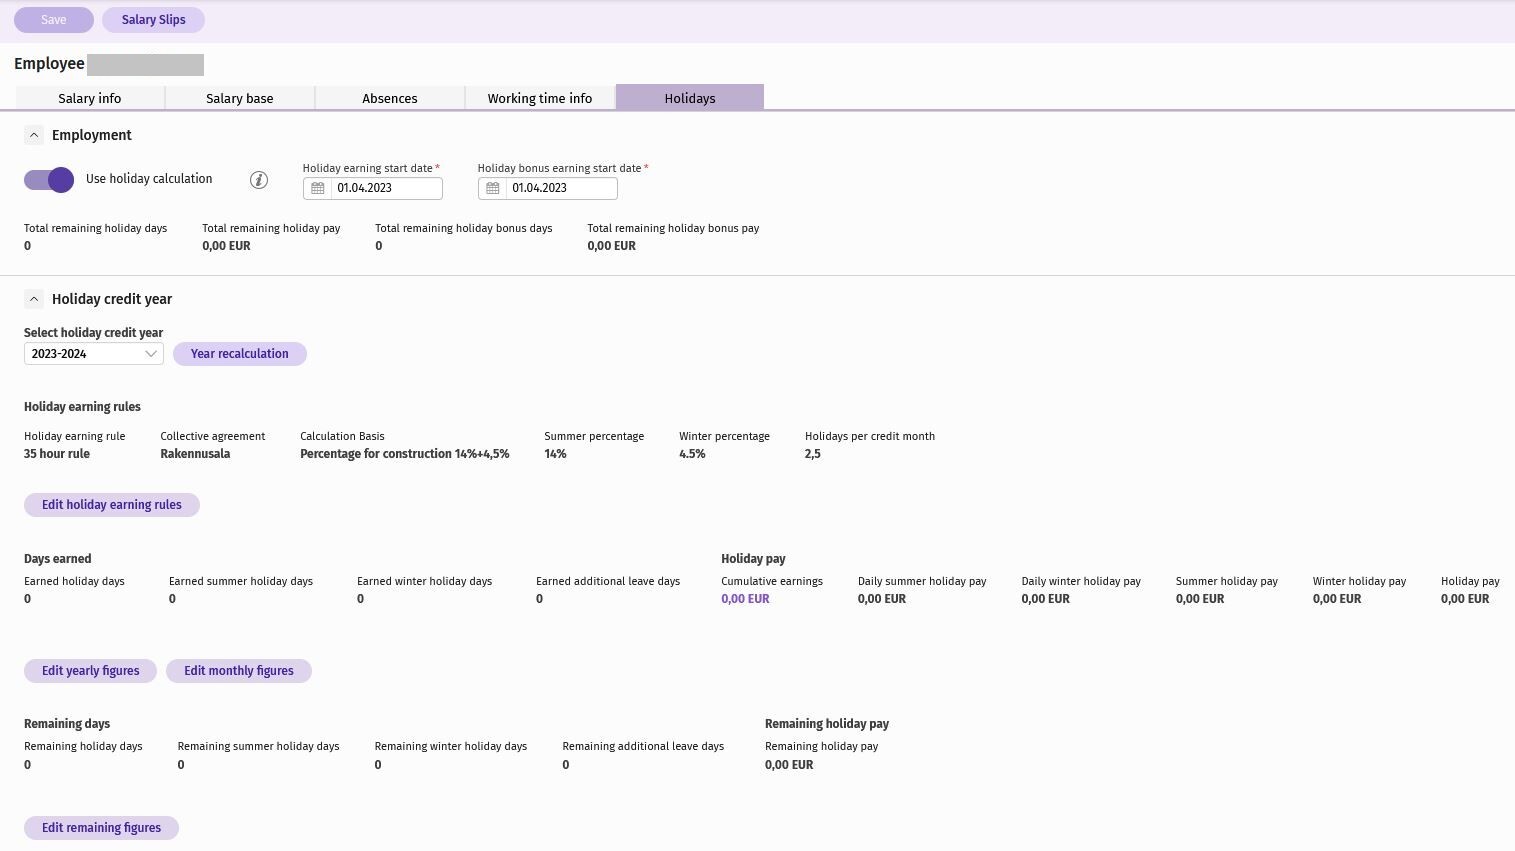1515x851 pixels.
Task: Click the 'Days earned' heading
Action: pos(58,559)
